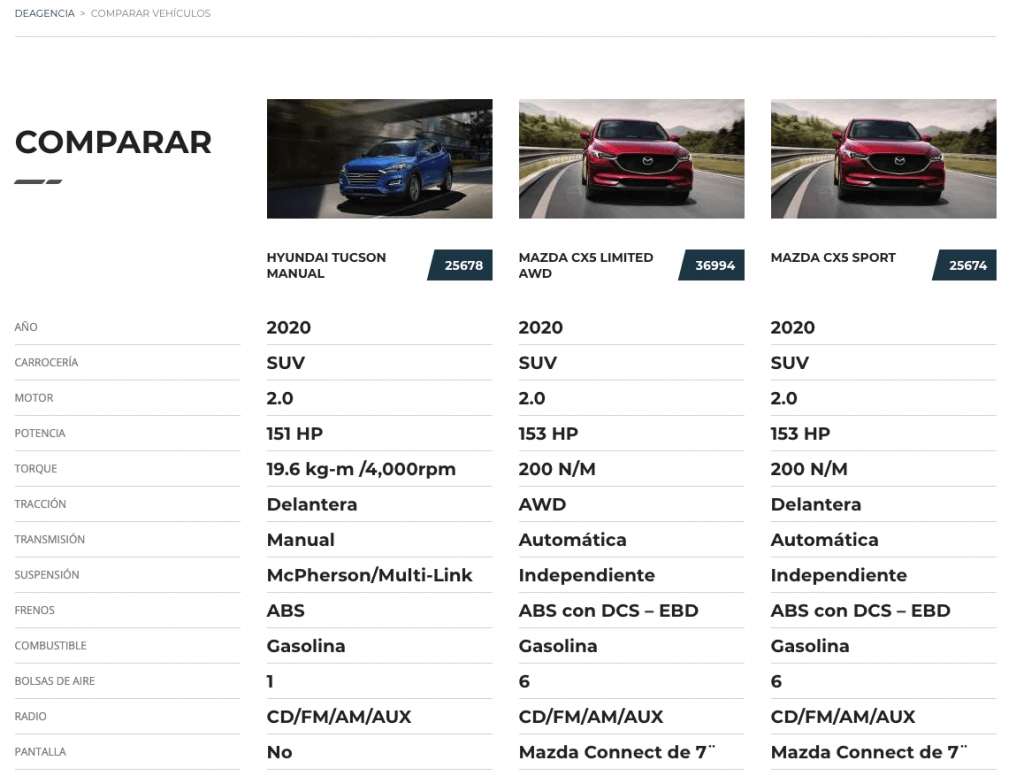The image size is (1024, 776).
Task: Click Automática for Mazda CX5 Sport
Action: tap(824, 540)
